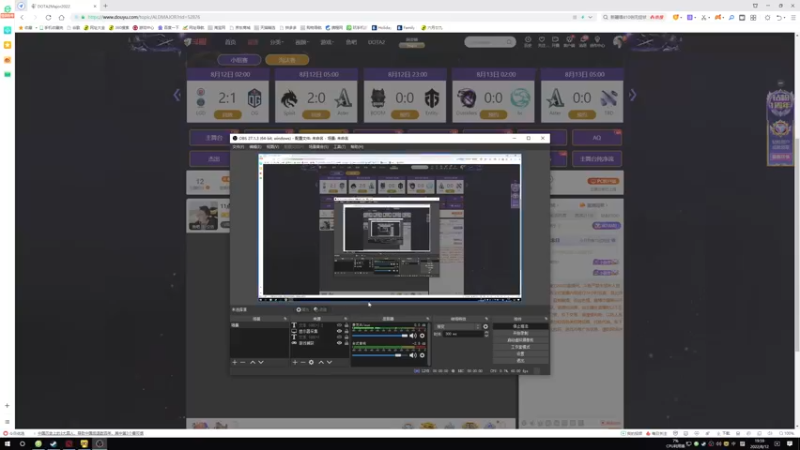Pop out the OBS controls dock panel

546,319
